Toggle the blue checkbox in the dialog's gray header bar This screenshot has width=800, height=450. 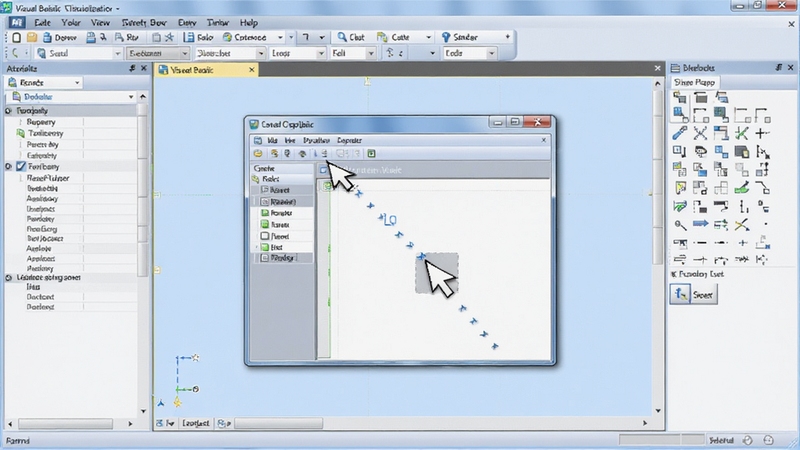pyautogui.click(x=323, y=170)
